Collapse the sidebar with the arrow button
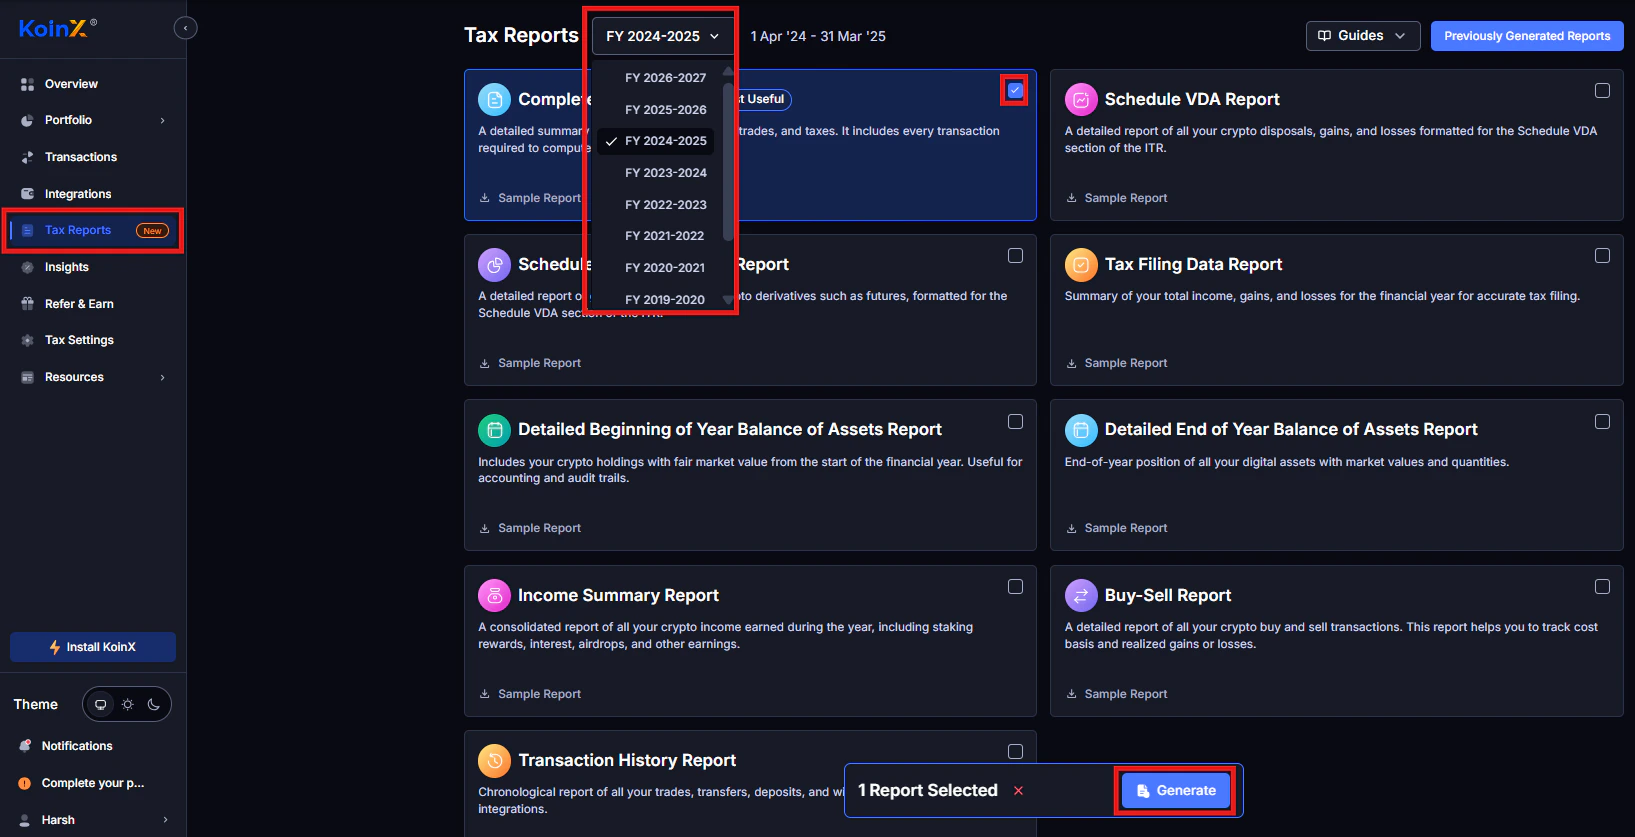 point(185,28)
